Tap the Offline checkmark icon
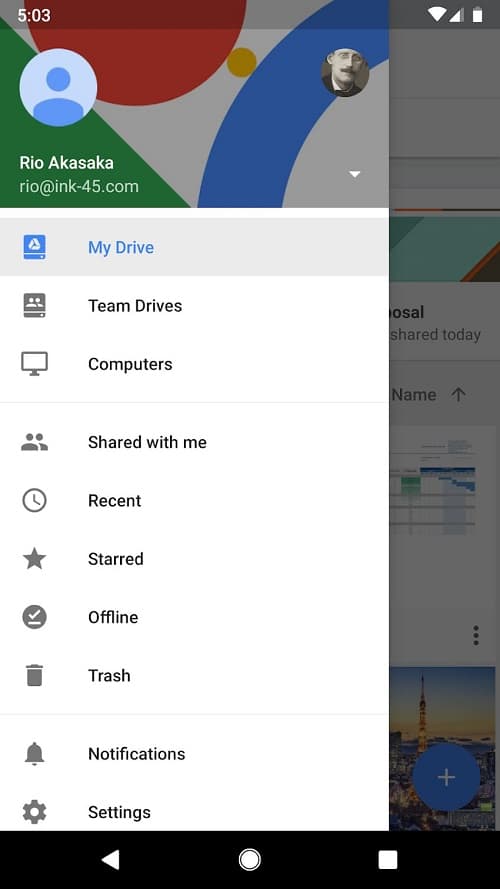The height and width of the screenshot is (889, 500). [35, 617]
